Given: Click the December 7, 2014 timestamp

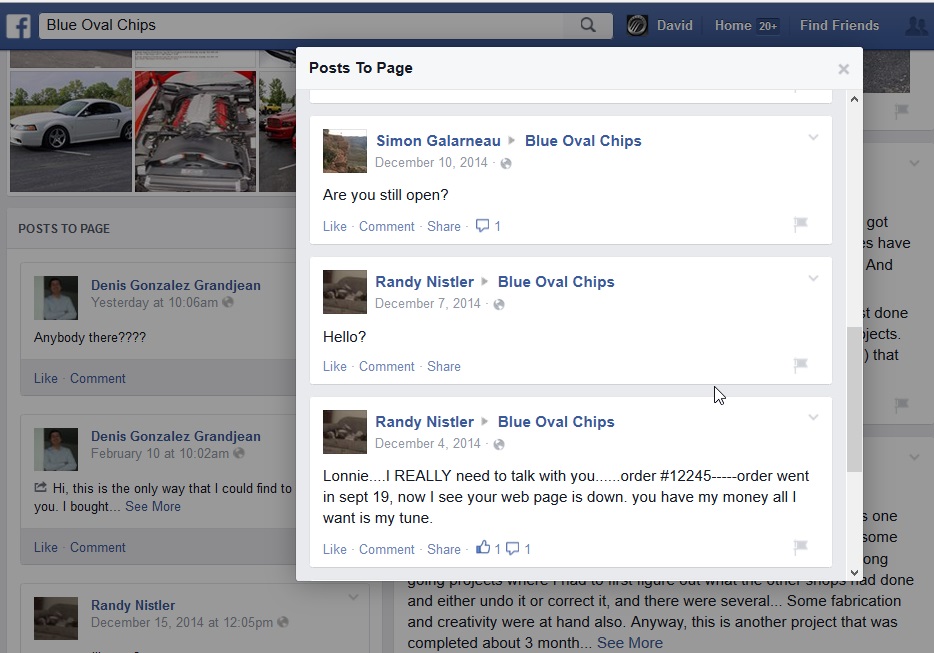Looking at the screenshot, I should pos(428,303).
